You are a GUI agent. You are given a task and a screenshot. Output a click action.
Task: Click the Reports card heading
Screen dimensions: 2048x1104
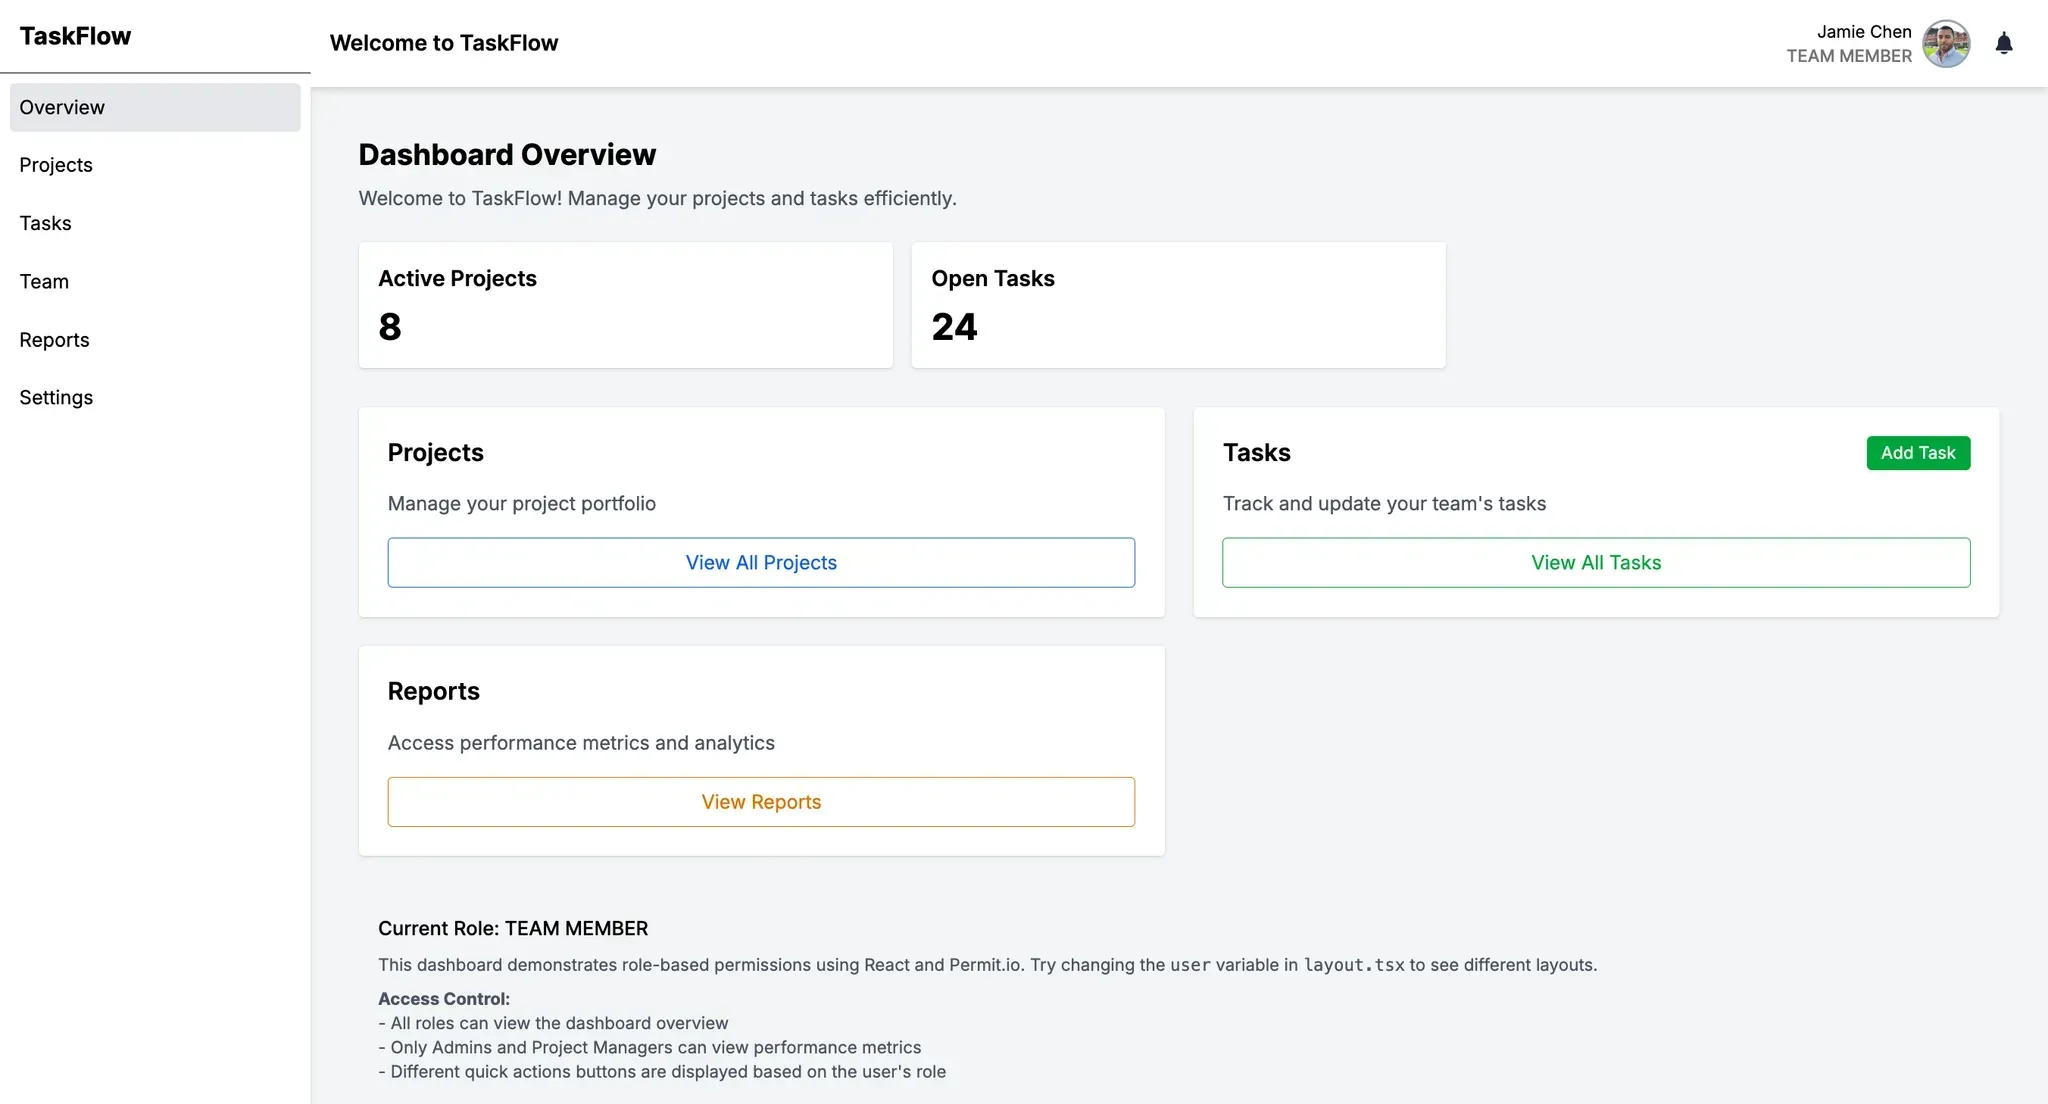tap(433, 692)
